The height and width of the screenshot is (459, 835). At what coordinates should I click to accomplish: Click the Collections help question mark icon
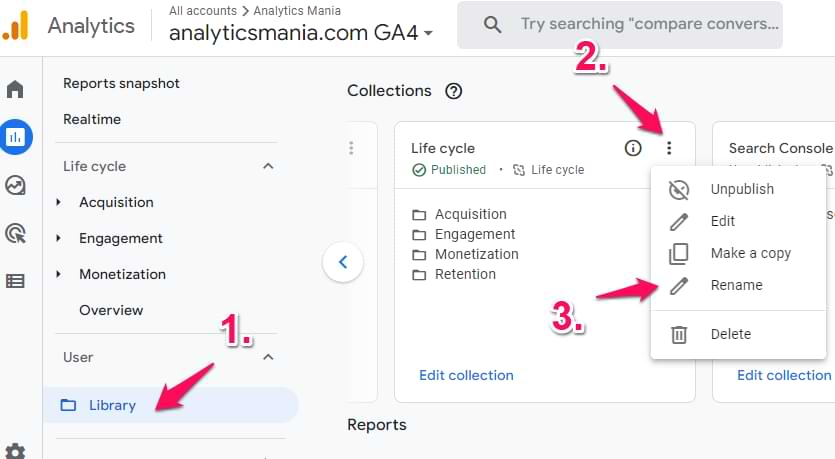click(454, 91)
